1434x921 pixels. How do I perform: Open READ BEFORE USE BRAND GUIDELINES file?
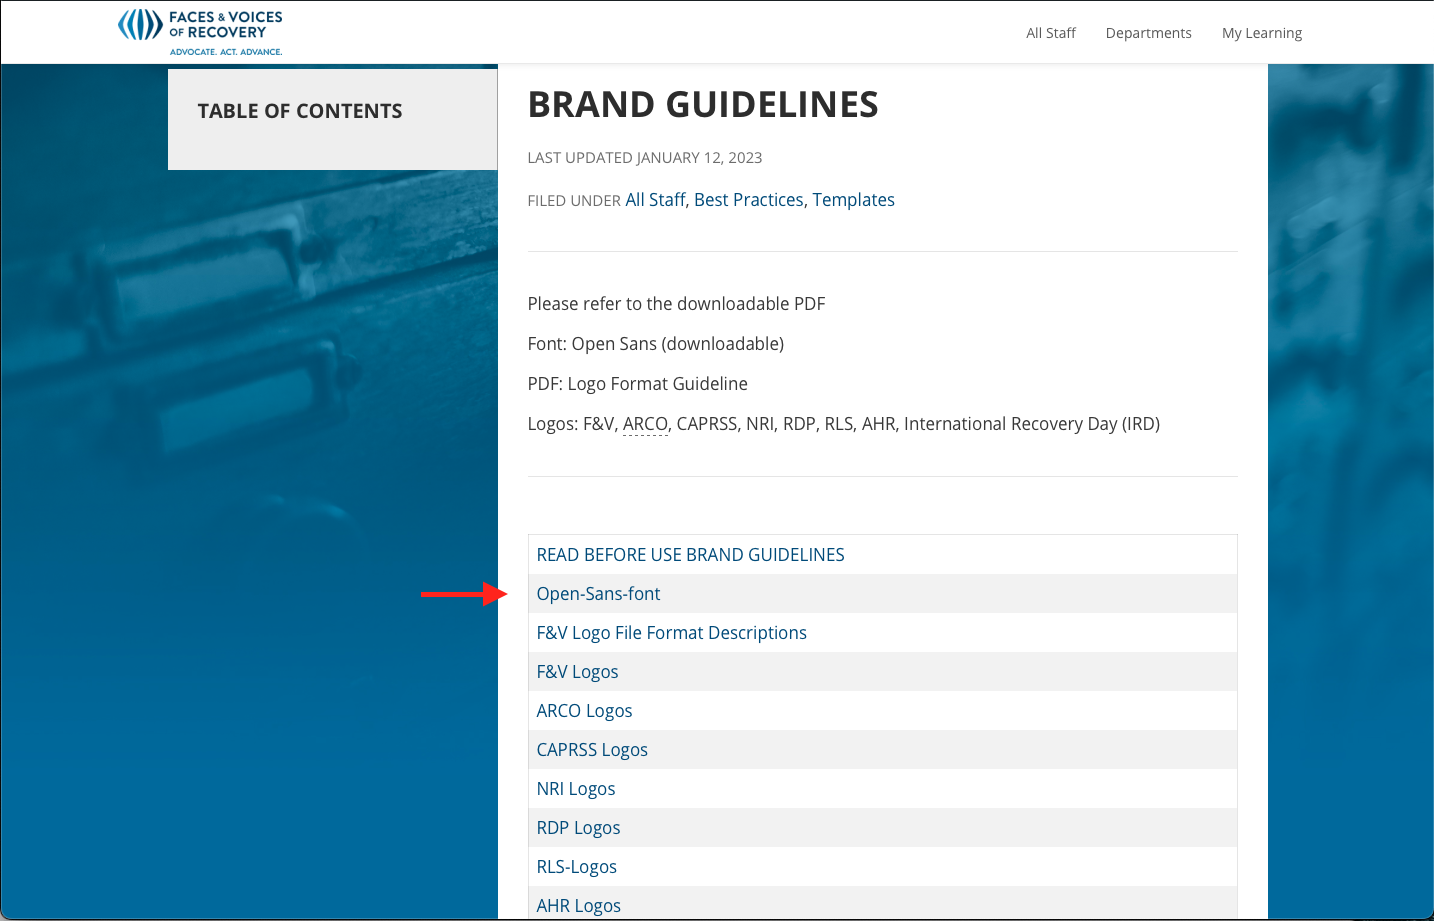690,555
